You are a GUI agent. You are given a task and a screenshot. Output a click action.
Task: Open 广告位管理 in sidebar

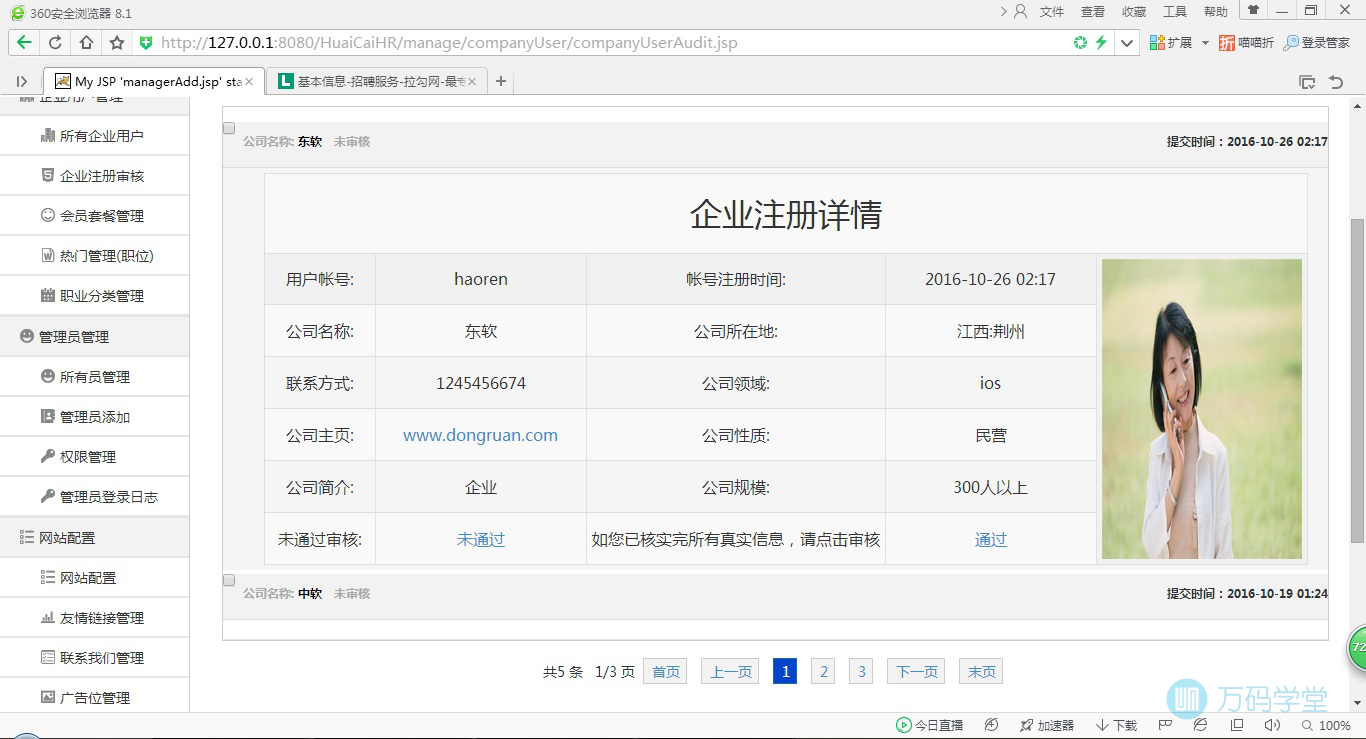[x=95, y=698]
